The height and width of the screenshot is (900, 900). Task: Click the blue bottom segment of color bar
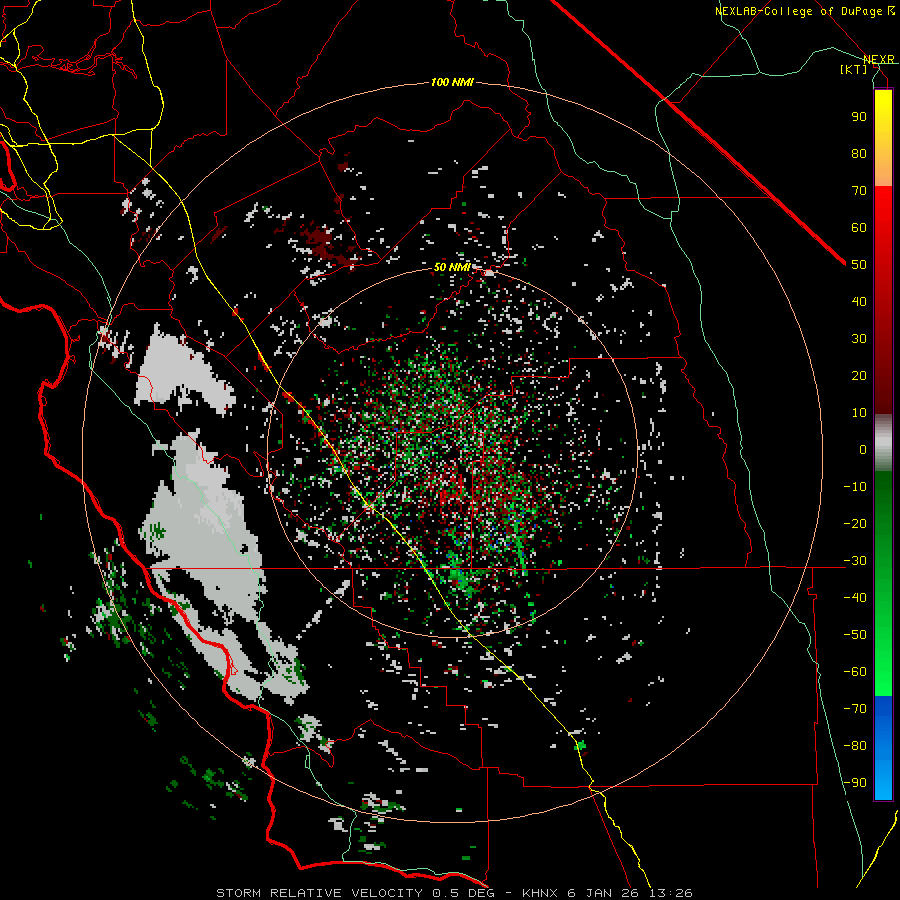tap(883, 748)
